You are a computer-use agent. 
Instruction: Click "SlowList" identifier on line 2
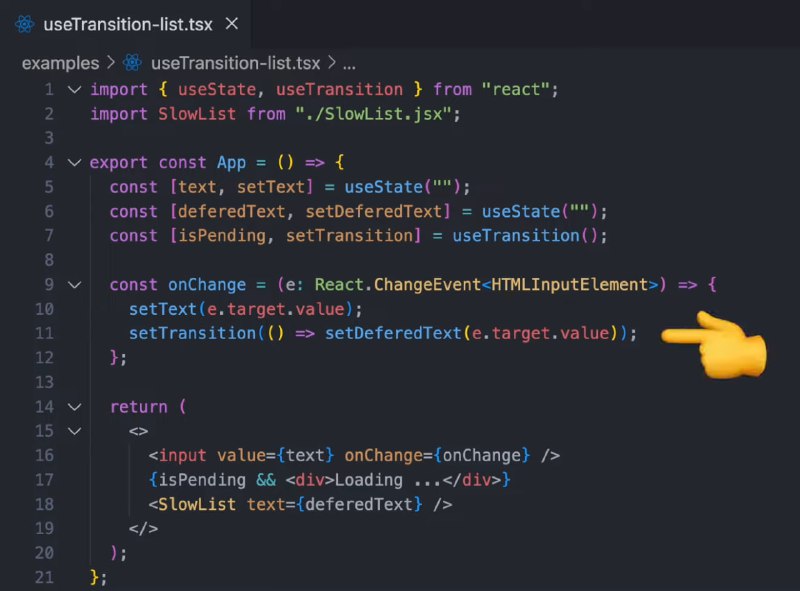197,114
